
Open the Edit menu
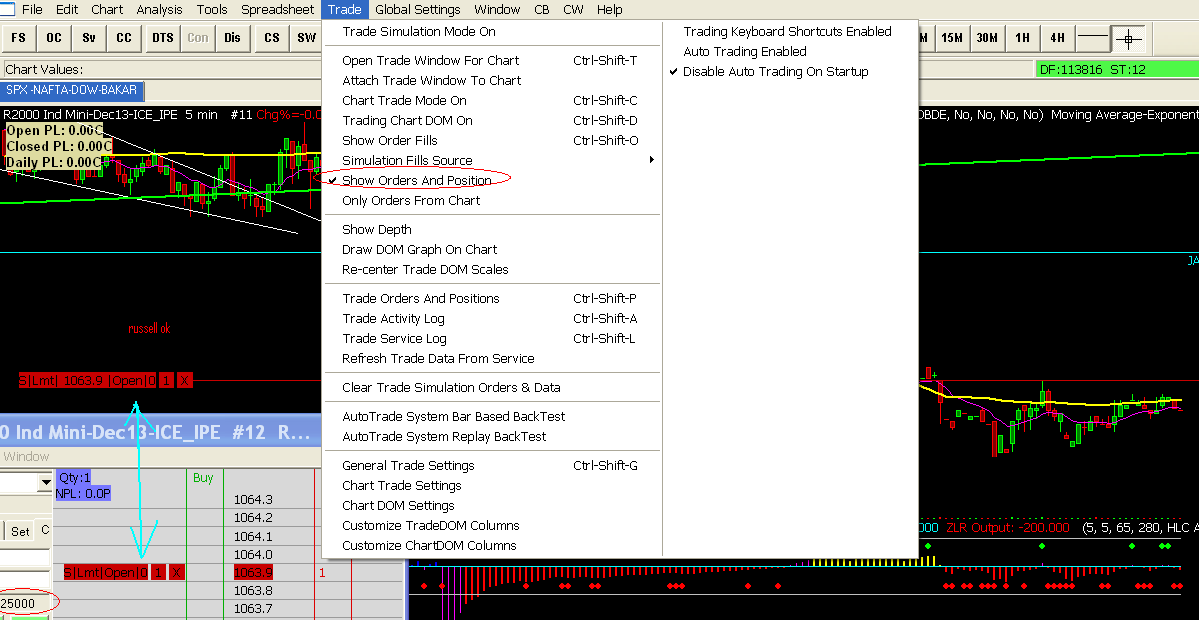[x=67, y=9]
